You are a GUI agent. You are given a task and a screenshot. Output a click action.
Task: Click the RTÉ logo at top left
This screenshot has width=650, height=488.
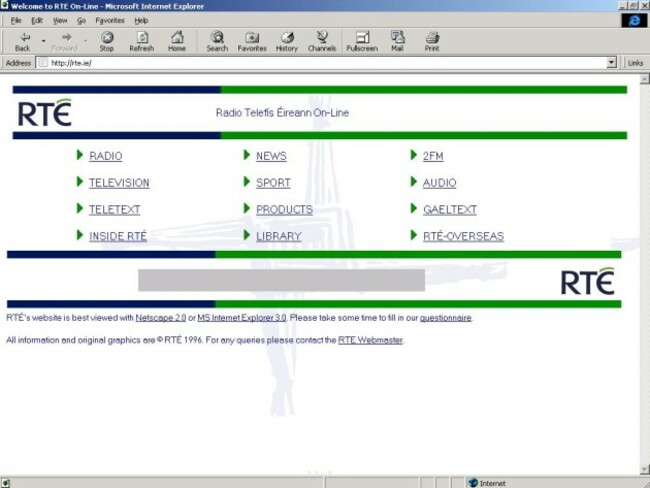(45, 113)
